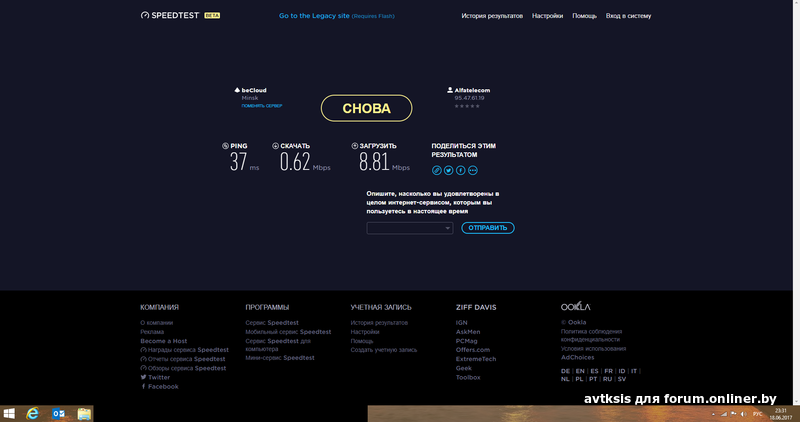Open О компании footer link
This screenshot has width=800, height=422.
tap(157, 322)
